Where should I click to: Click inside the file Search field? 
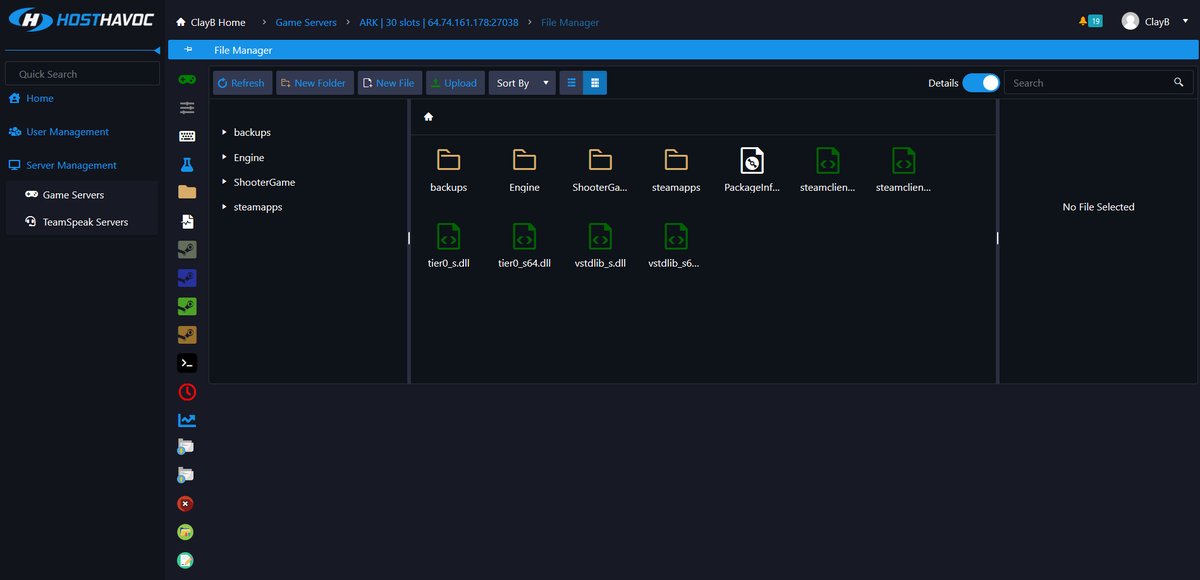1090,82
